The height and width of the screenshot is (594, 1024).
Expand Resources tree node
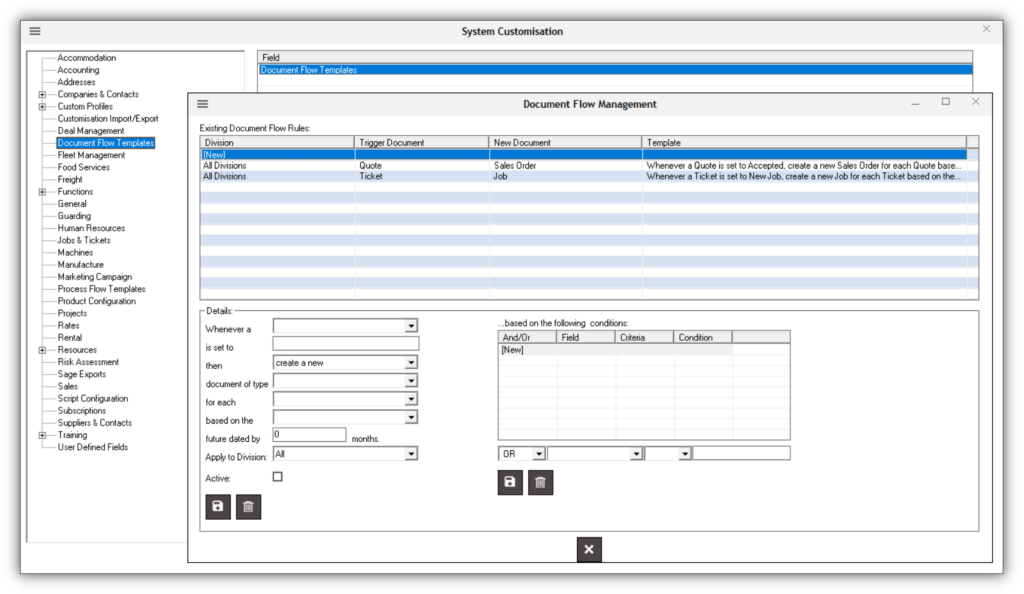click(x=42, y=350)
